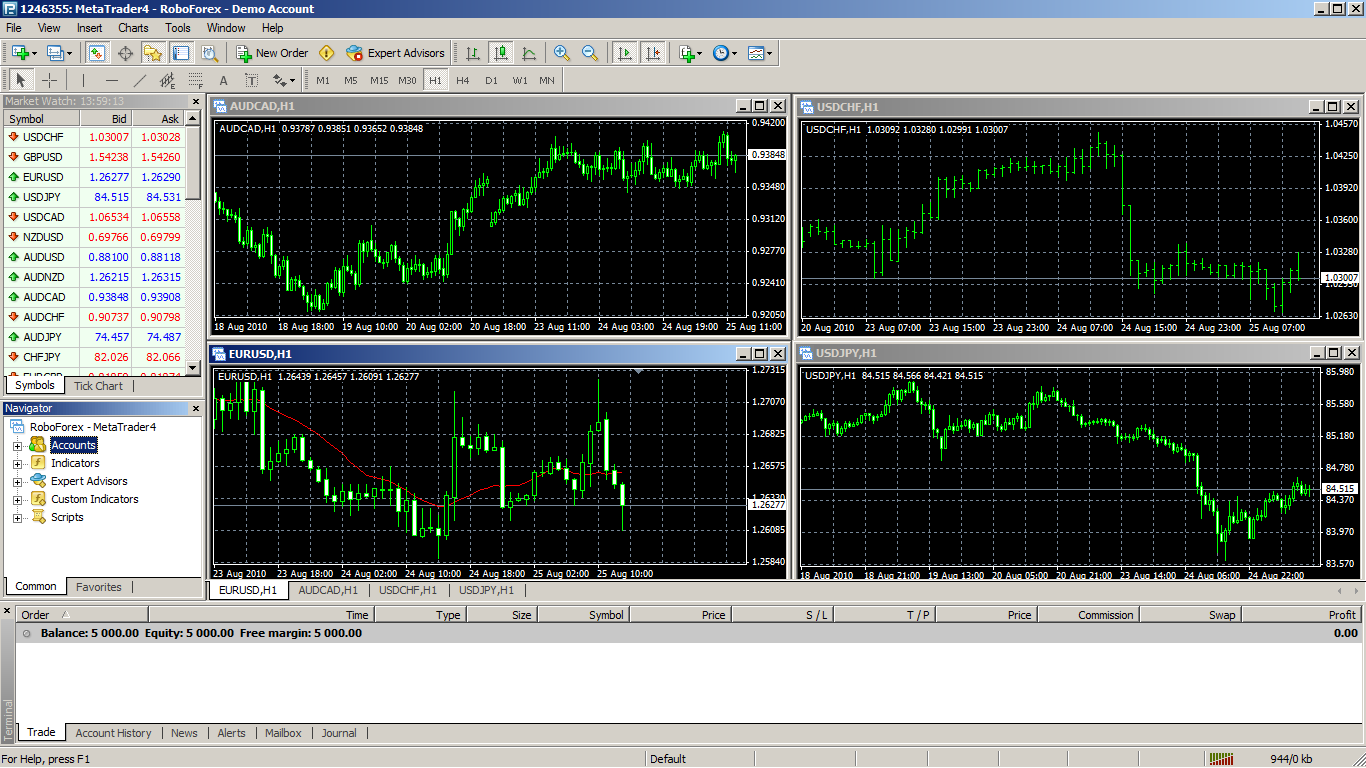Select the Crosshair cursor tool

pos(49,80)
